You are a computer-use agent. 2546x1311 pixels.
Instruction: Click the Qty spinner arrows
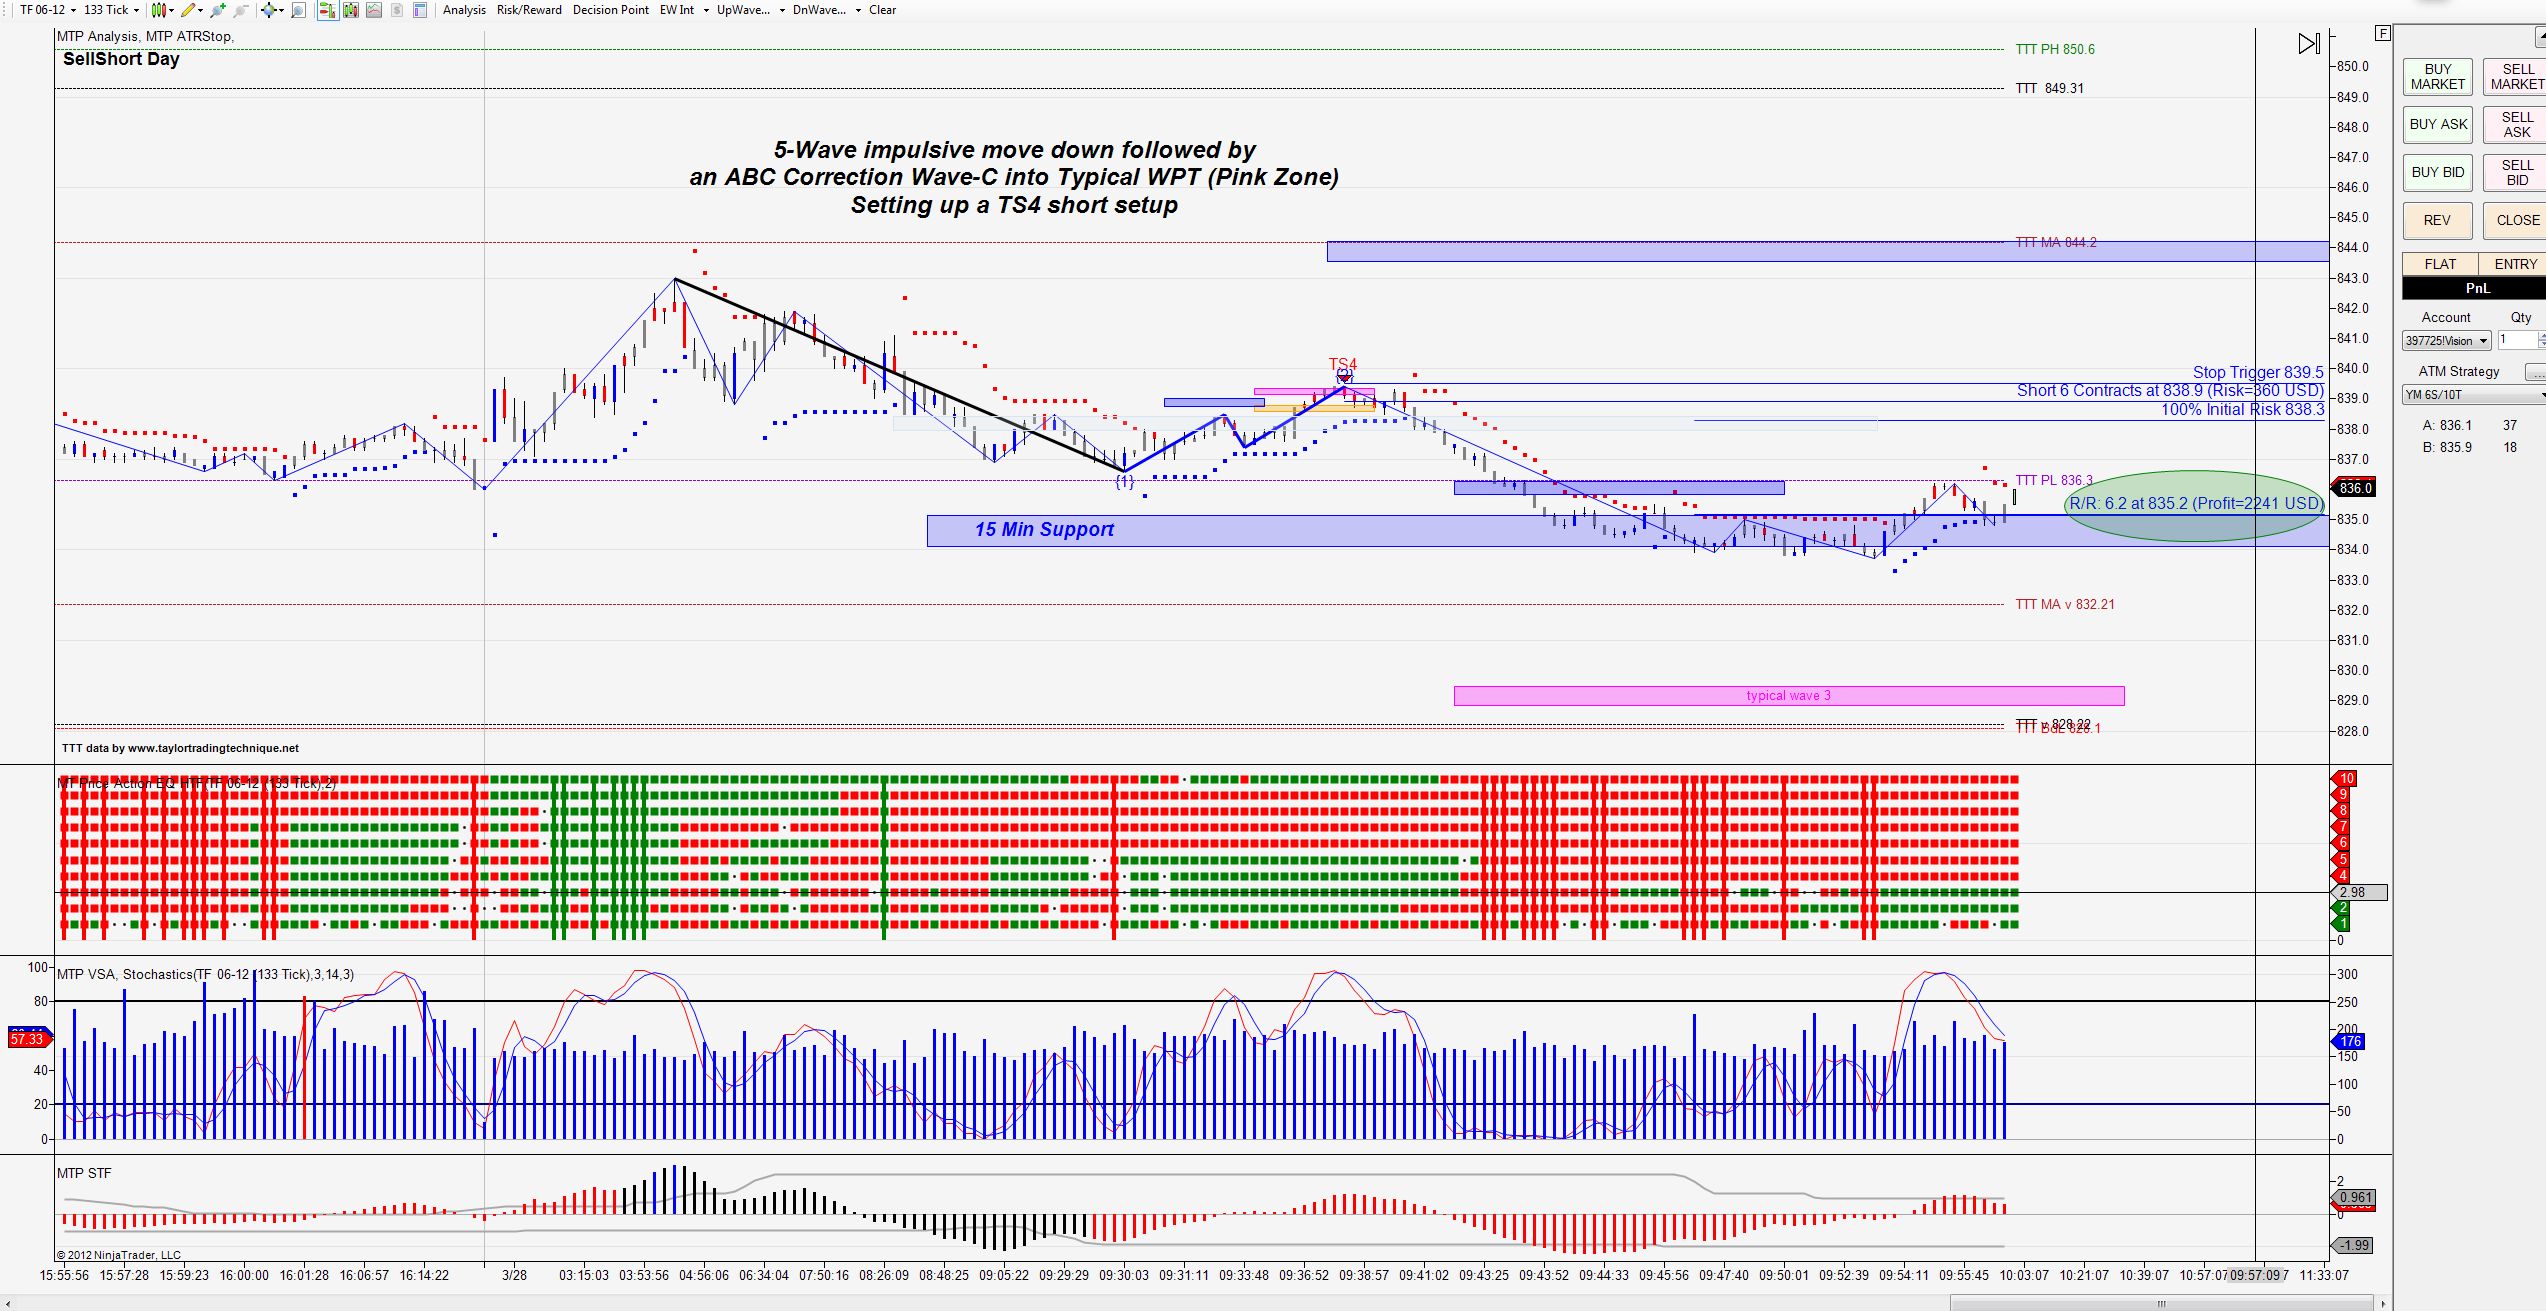pyautogui.click(x=2542, y=341)
